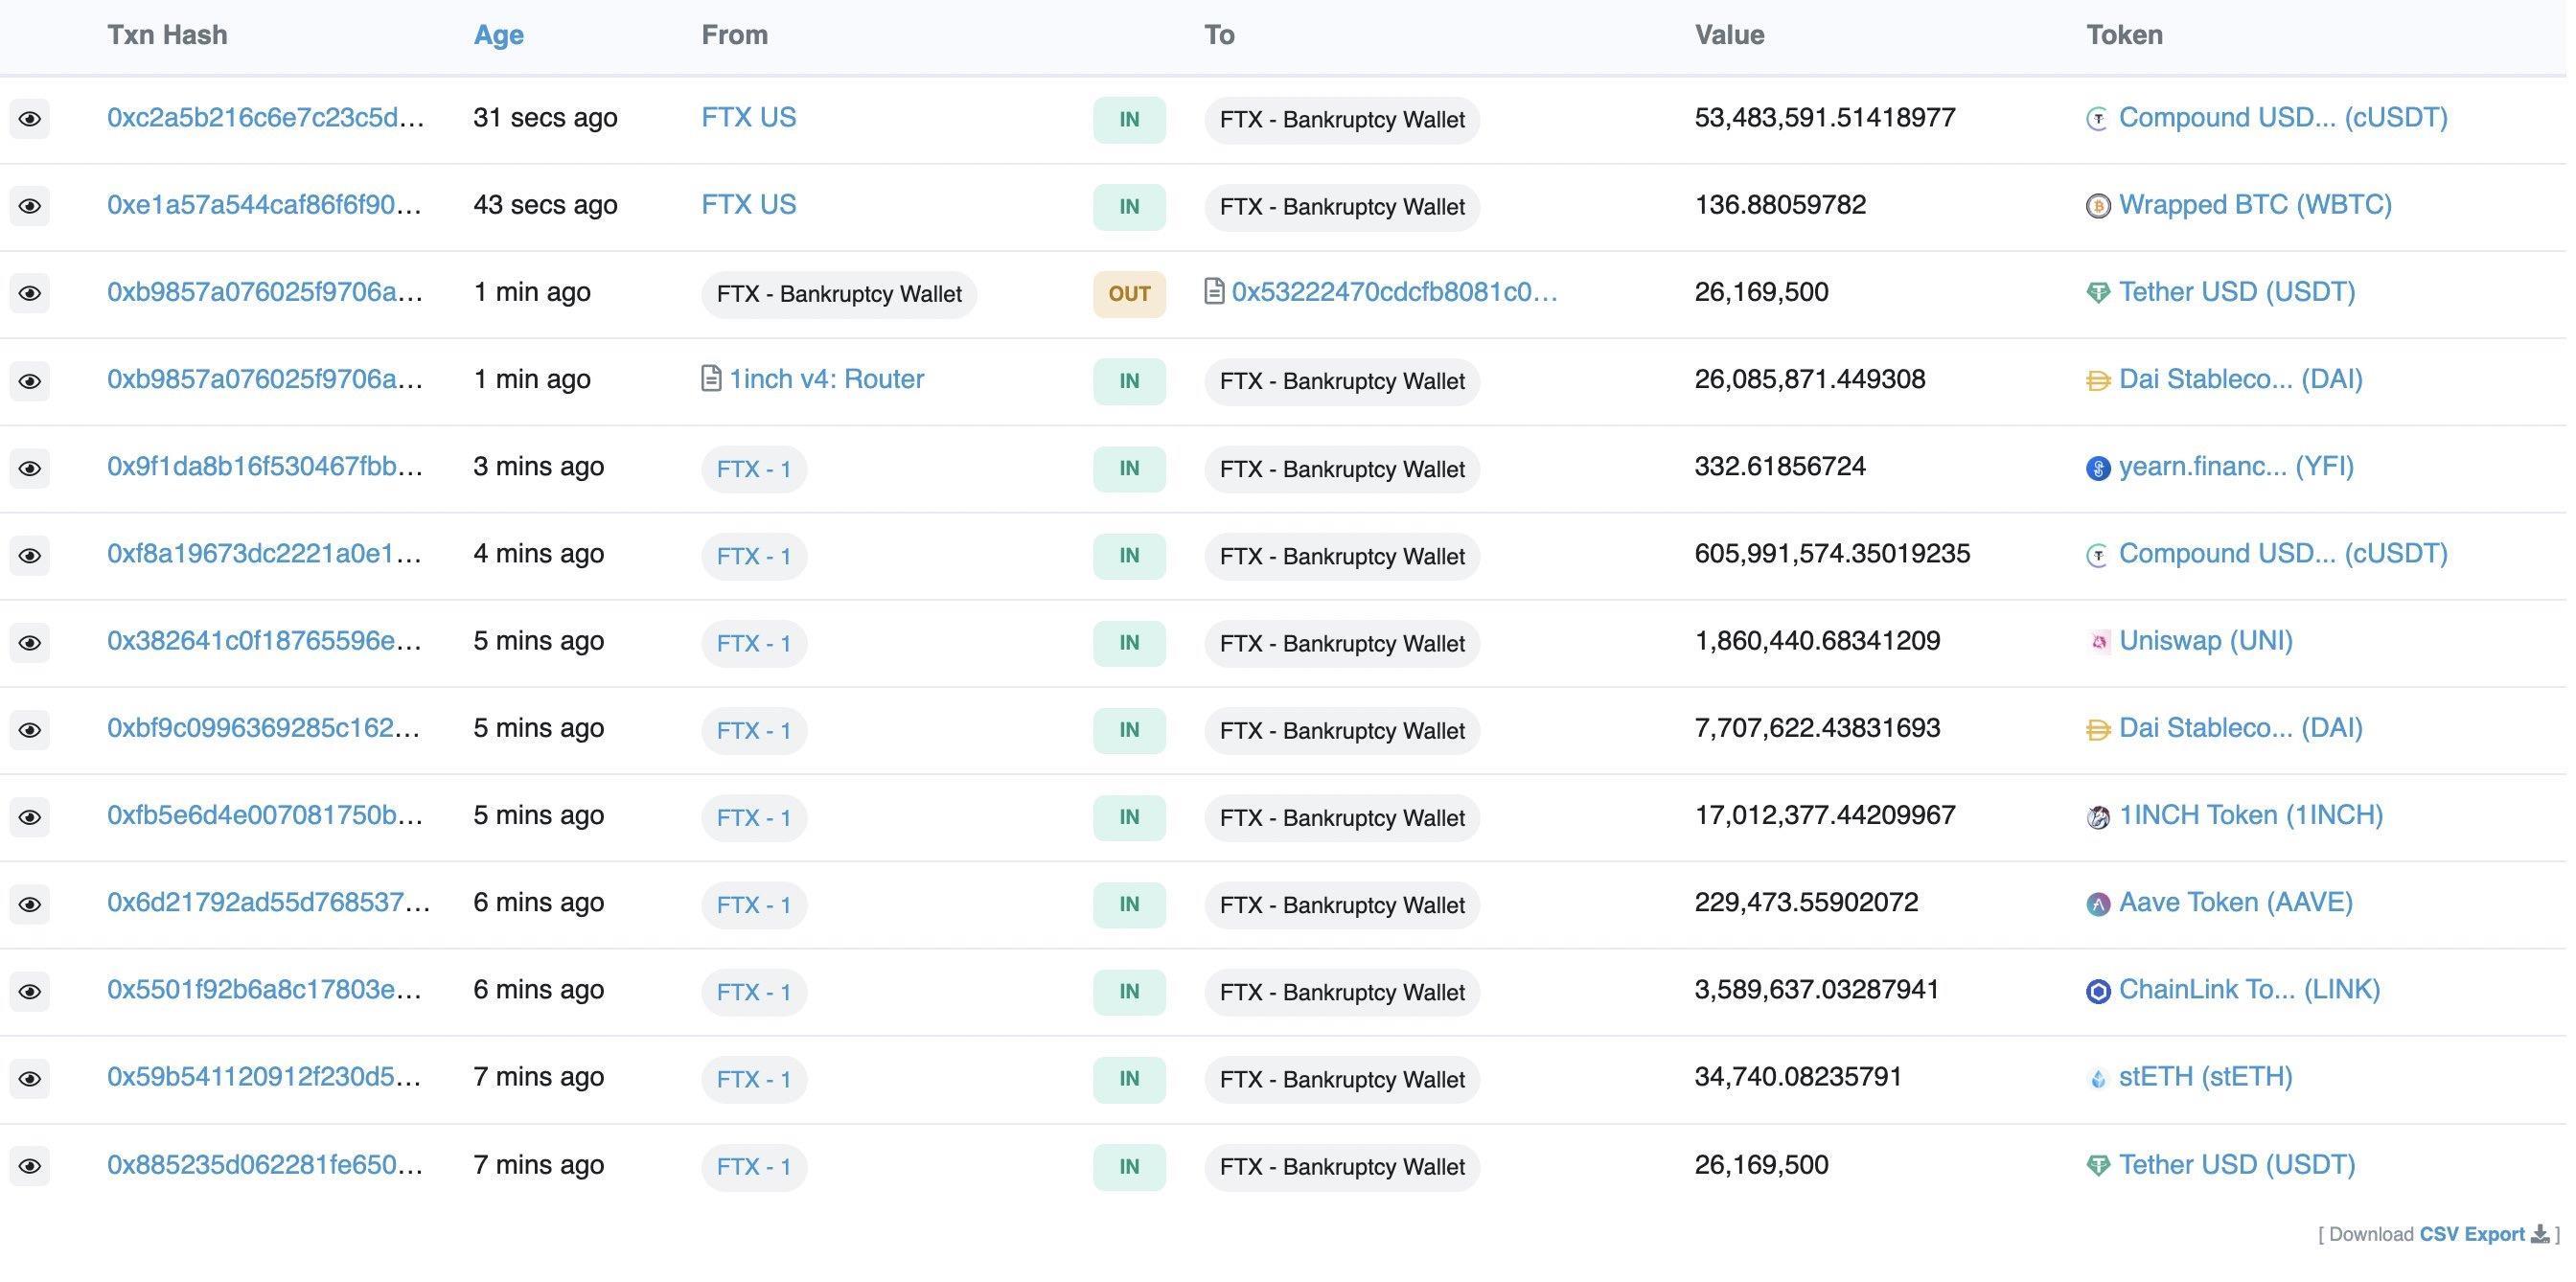2576x1282 pixels.
Task: Click the Age column header to switch its format
Action: coord(498,35)
